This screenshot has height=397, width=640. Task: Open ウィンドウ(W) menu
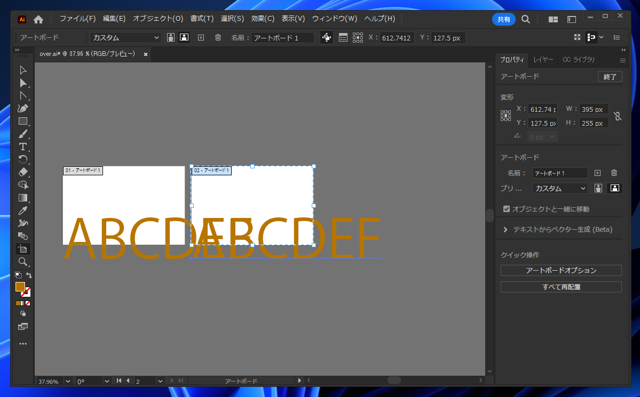point(334,19)
